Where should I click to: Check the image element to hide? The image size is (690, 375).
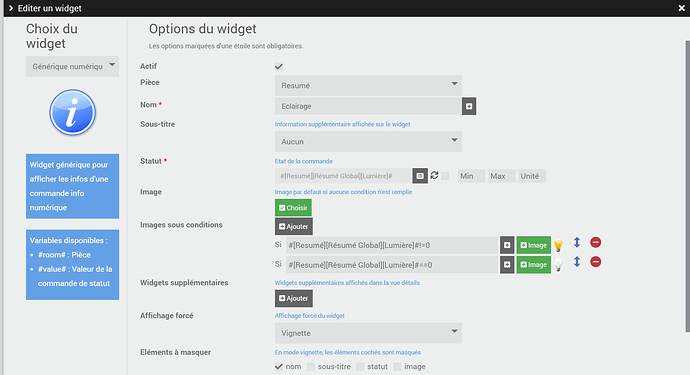point(397,367)
